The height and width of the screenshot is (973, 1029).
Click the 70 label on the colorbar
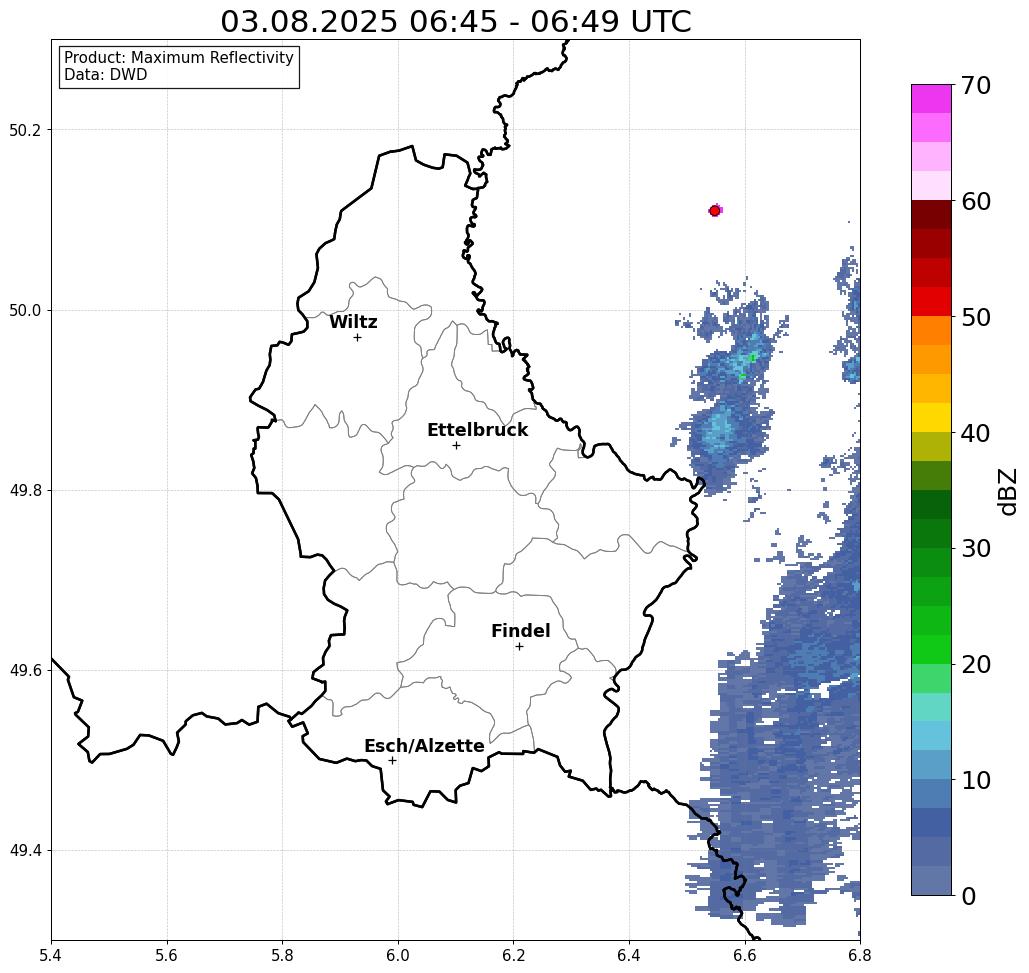click(976, 85)
